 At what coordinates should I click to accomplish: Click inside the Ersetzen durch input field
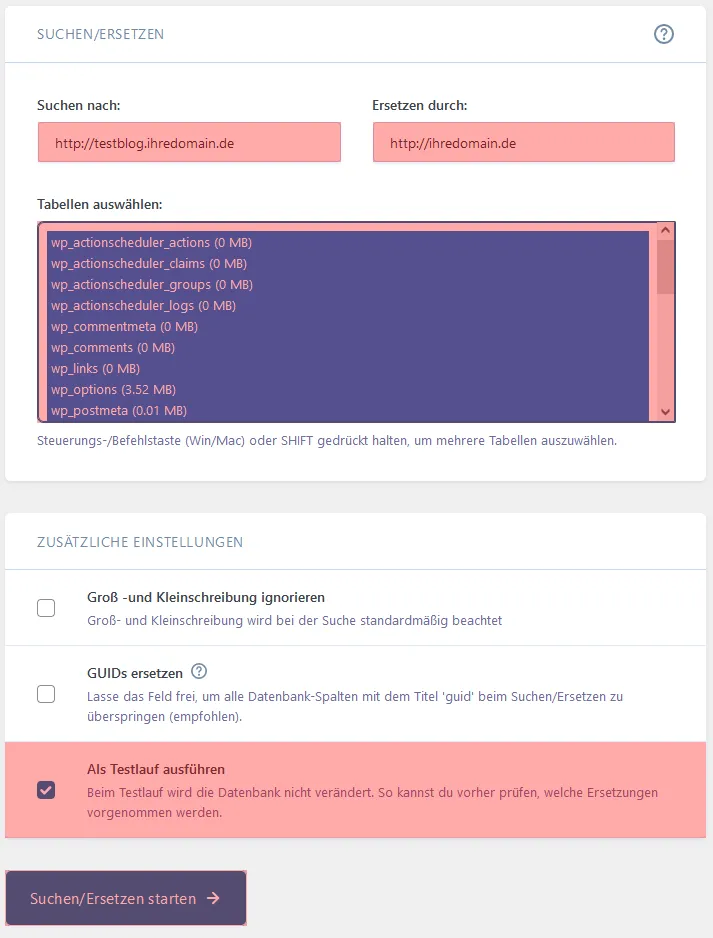tap(523, 142)
